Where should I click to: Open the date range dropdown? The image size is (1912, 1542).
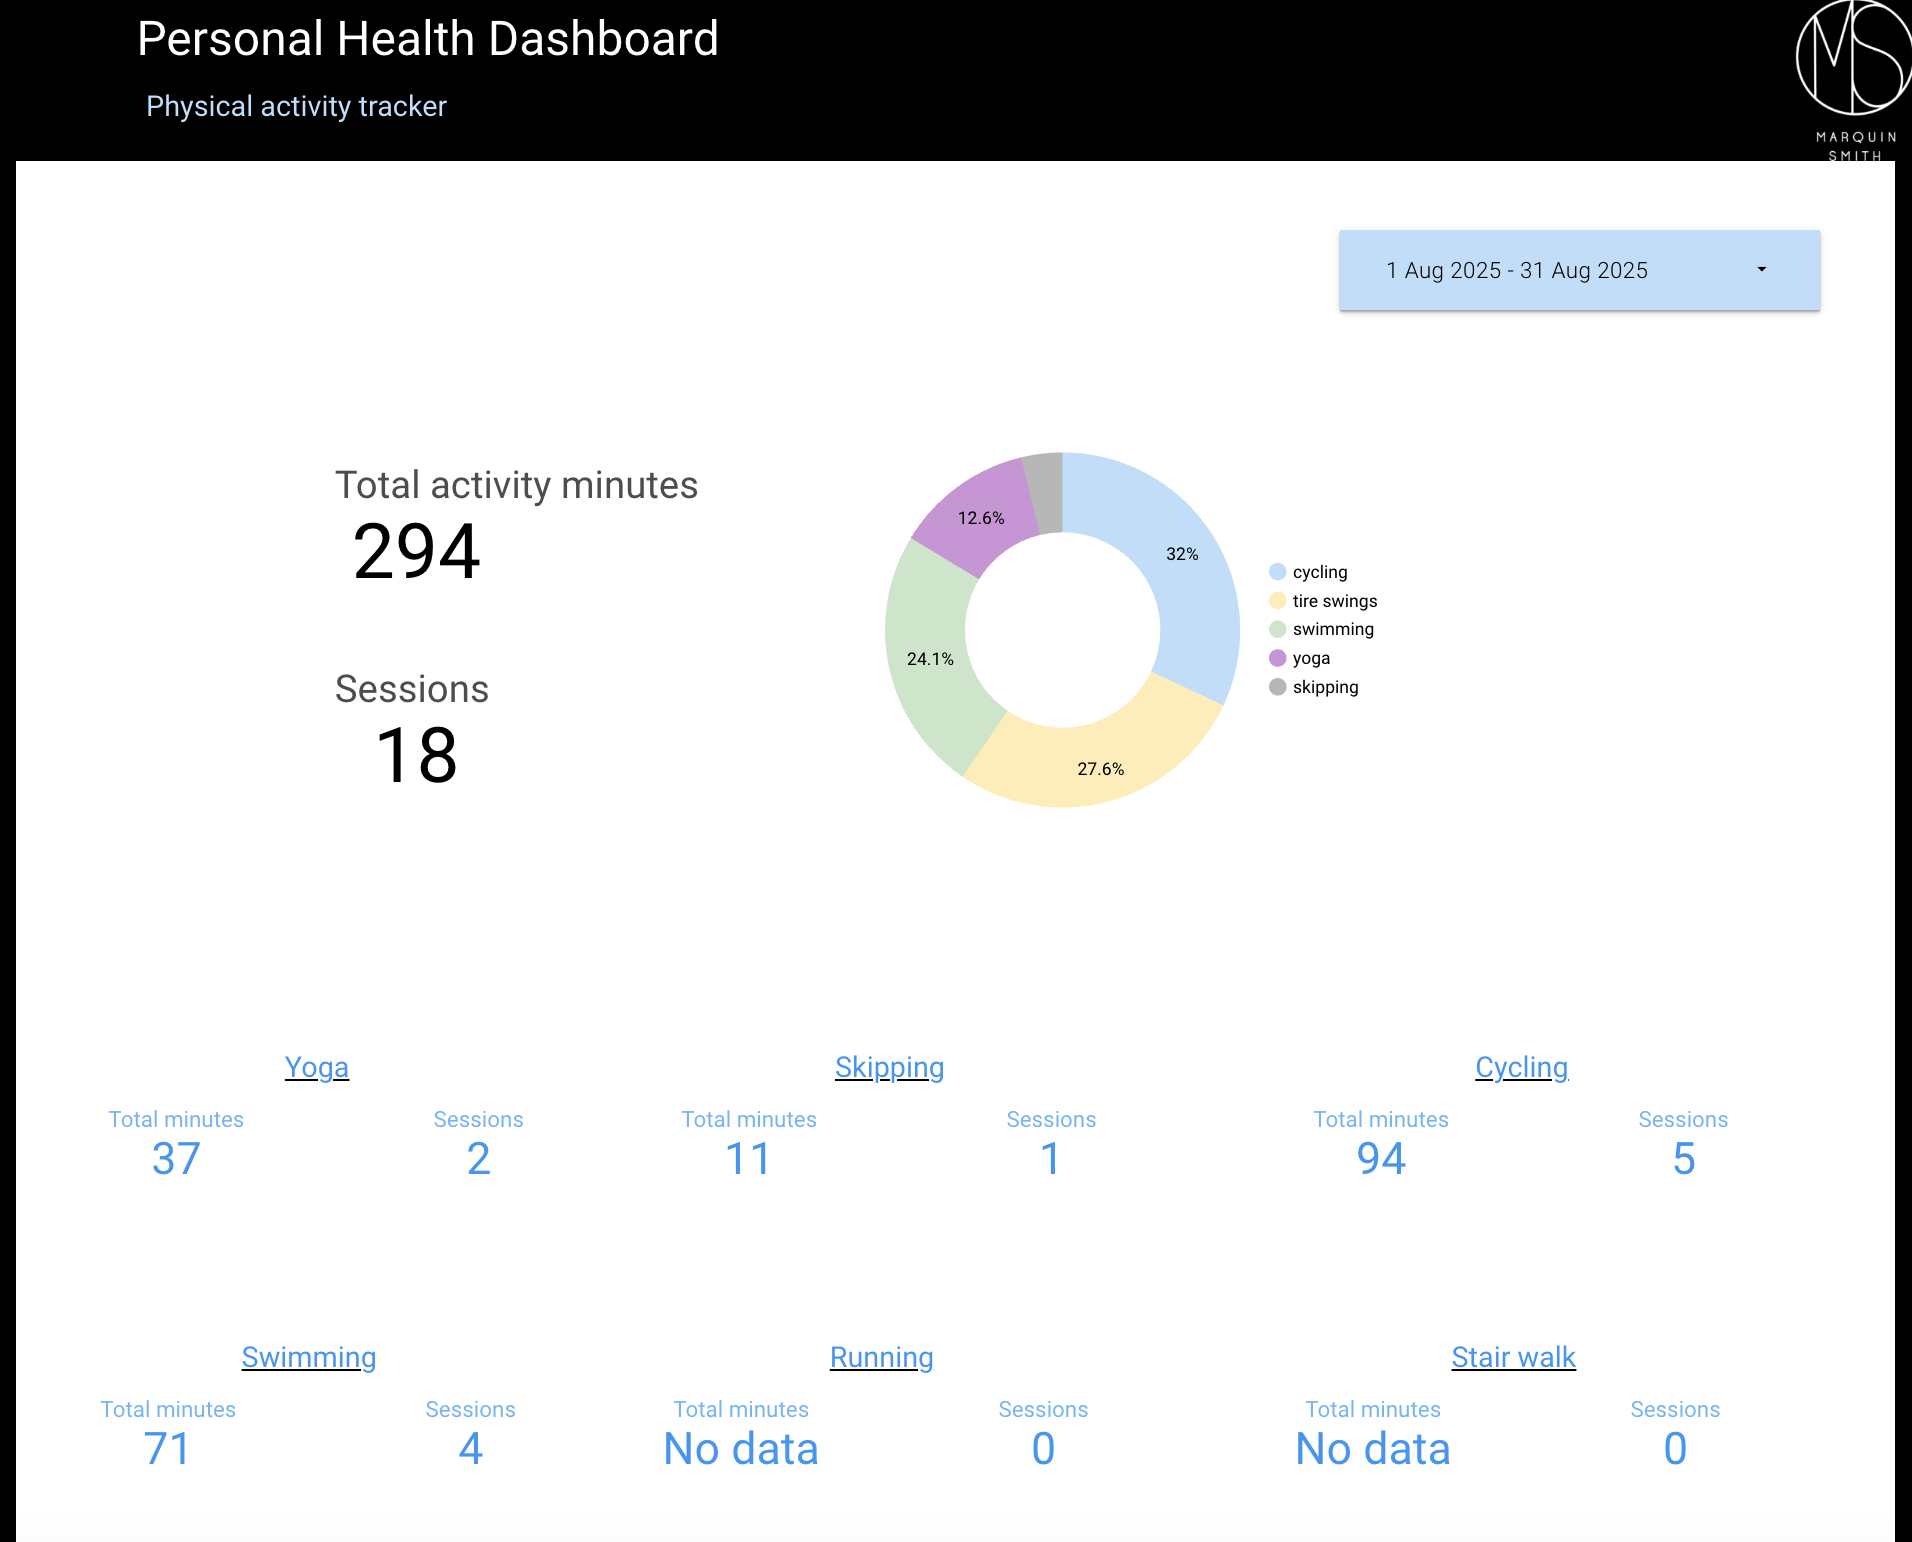tap(1578, 271)
